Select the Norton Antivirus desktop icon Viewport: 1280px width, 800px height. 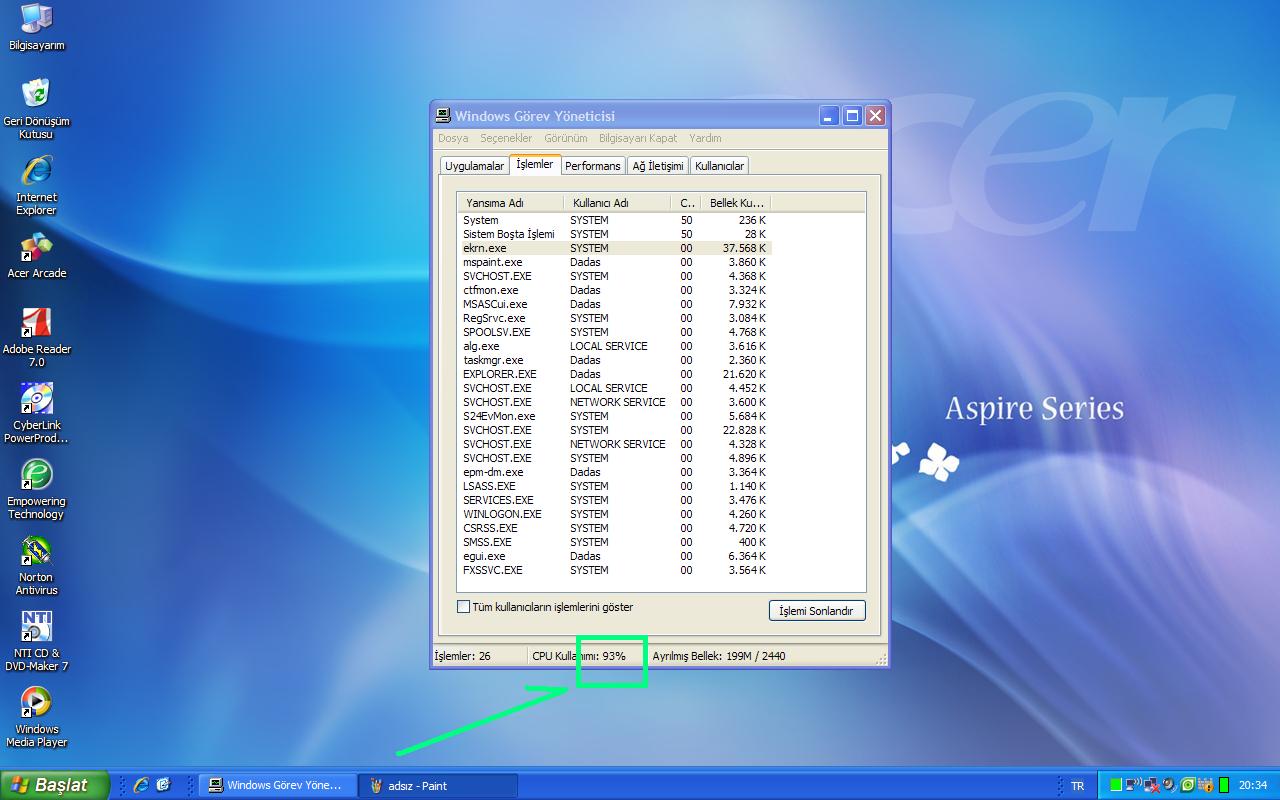click(x=37, y=565)
